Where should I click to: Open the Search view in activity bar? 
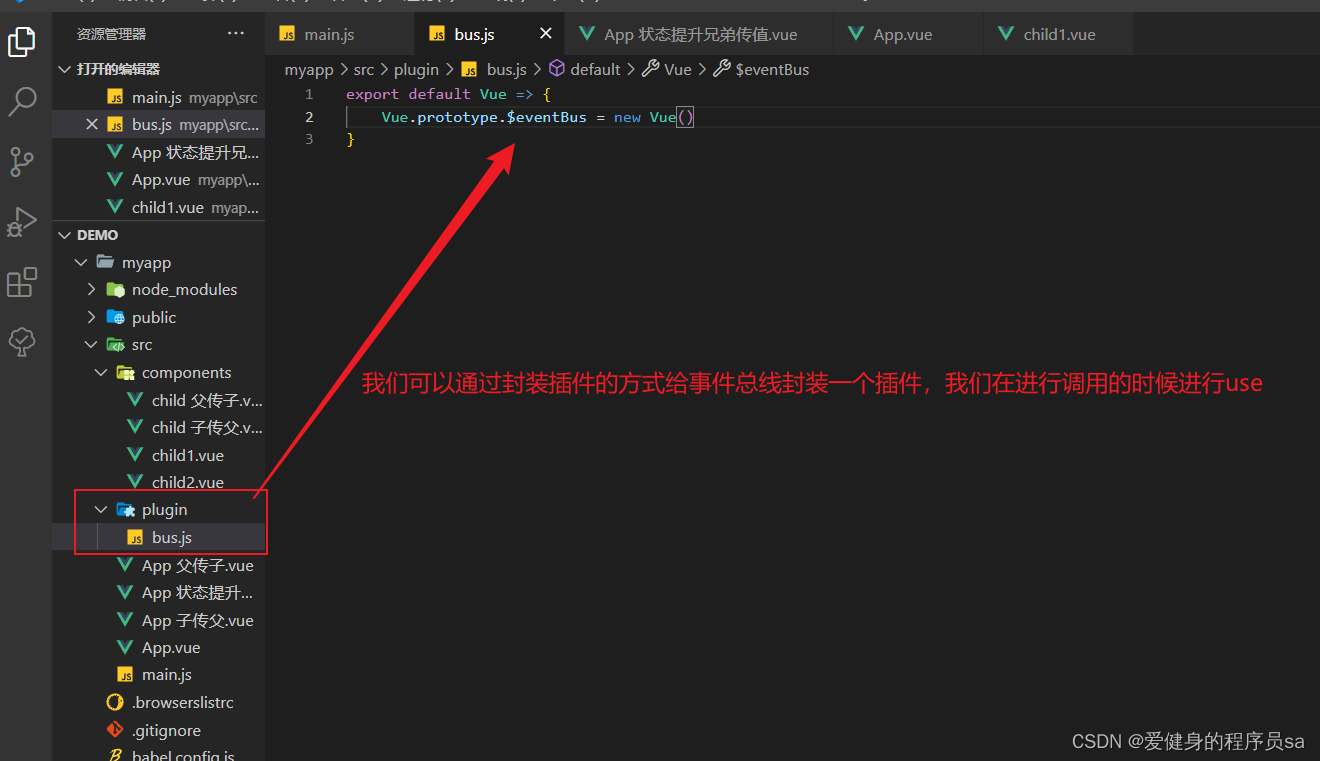pos(22,101)
